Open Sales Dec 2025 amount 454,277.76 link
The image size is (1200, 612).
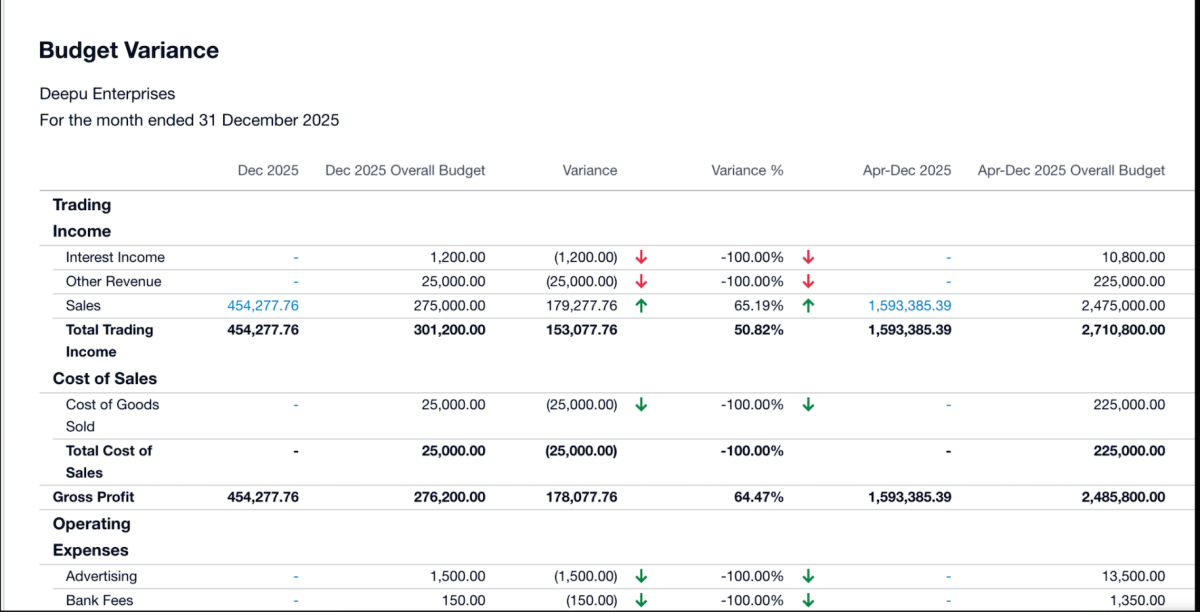coord(263,306)
